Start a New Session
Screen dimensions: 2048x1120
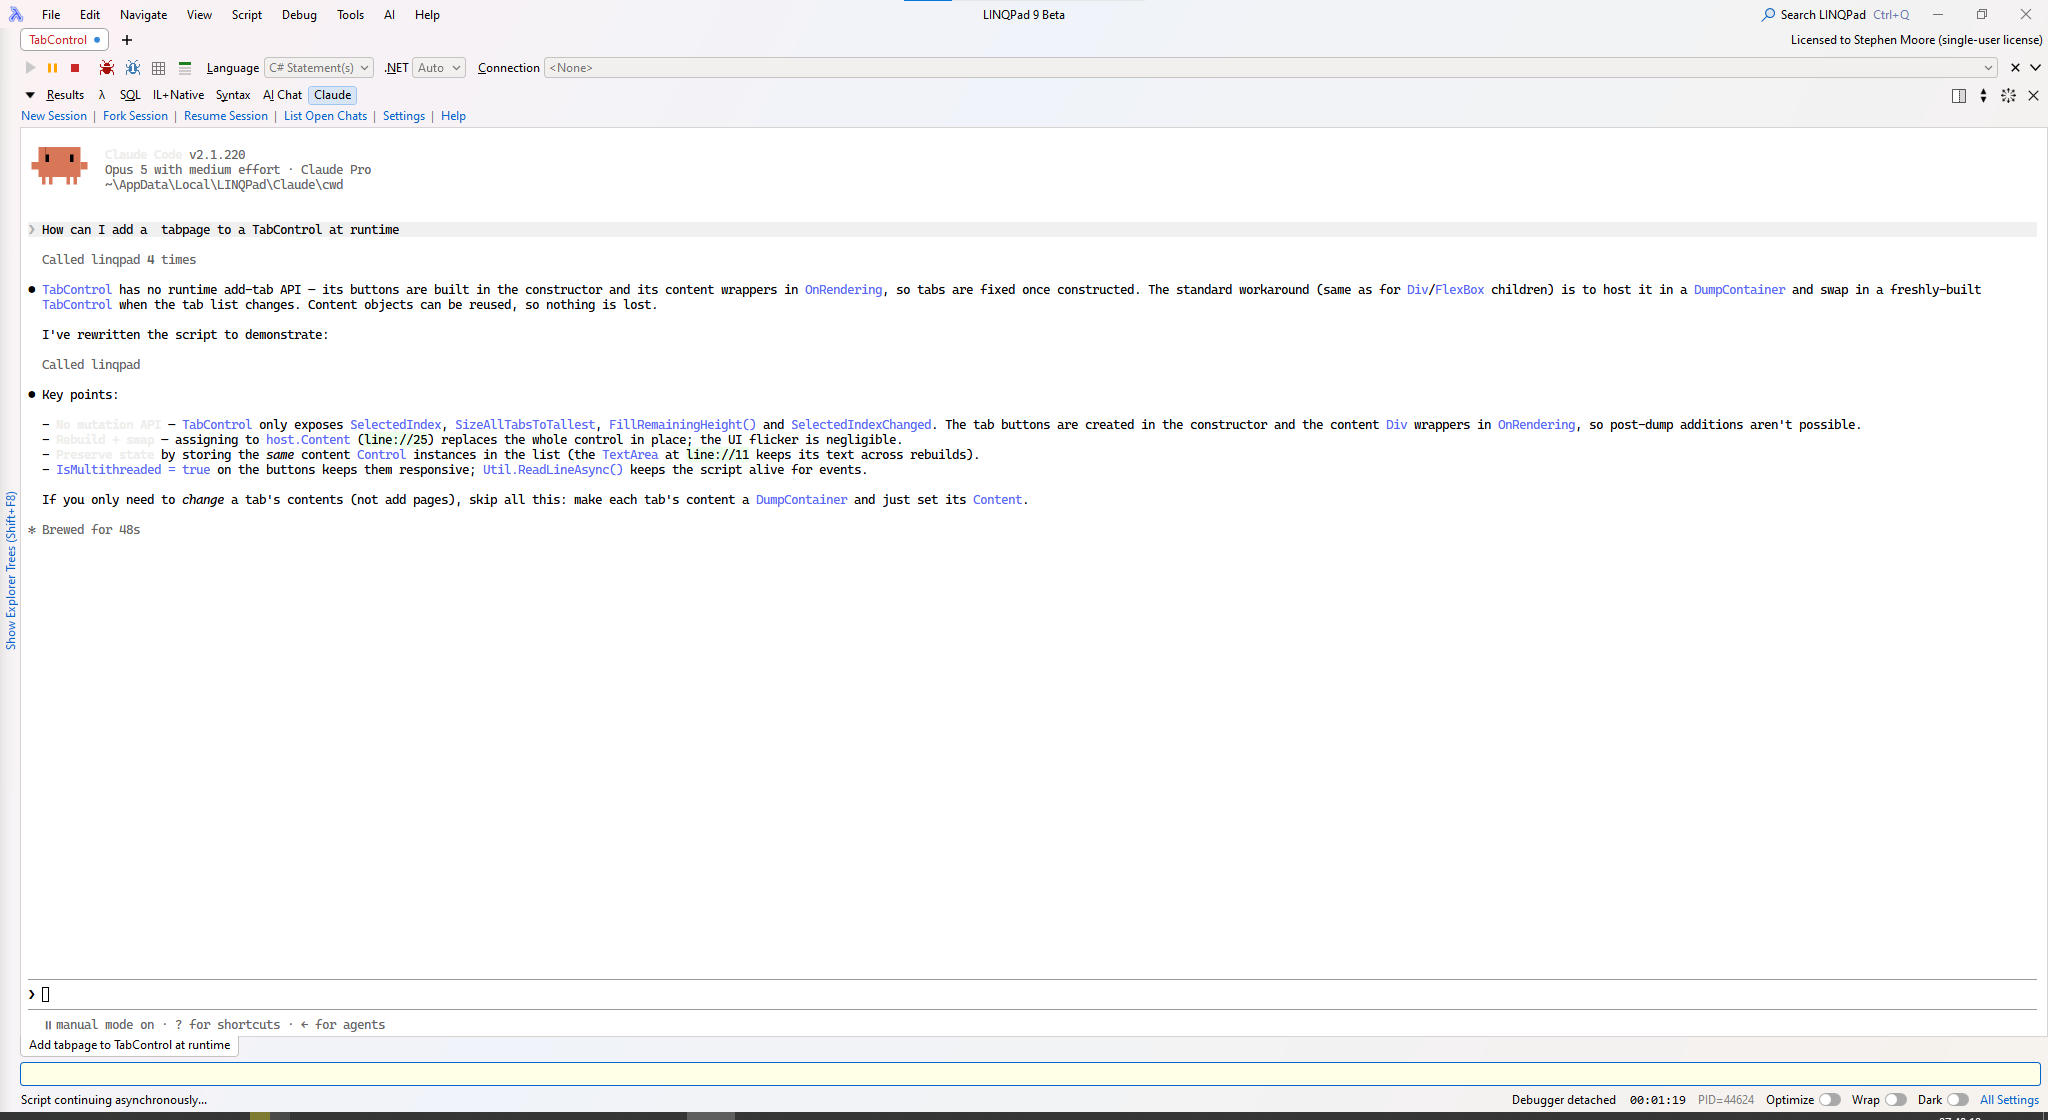coord(54,116)
